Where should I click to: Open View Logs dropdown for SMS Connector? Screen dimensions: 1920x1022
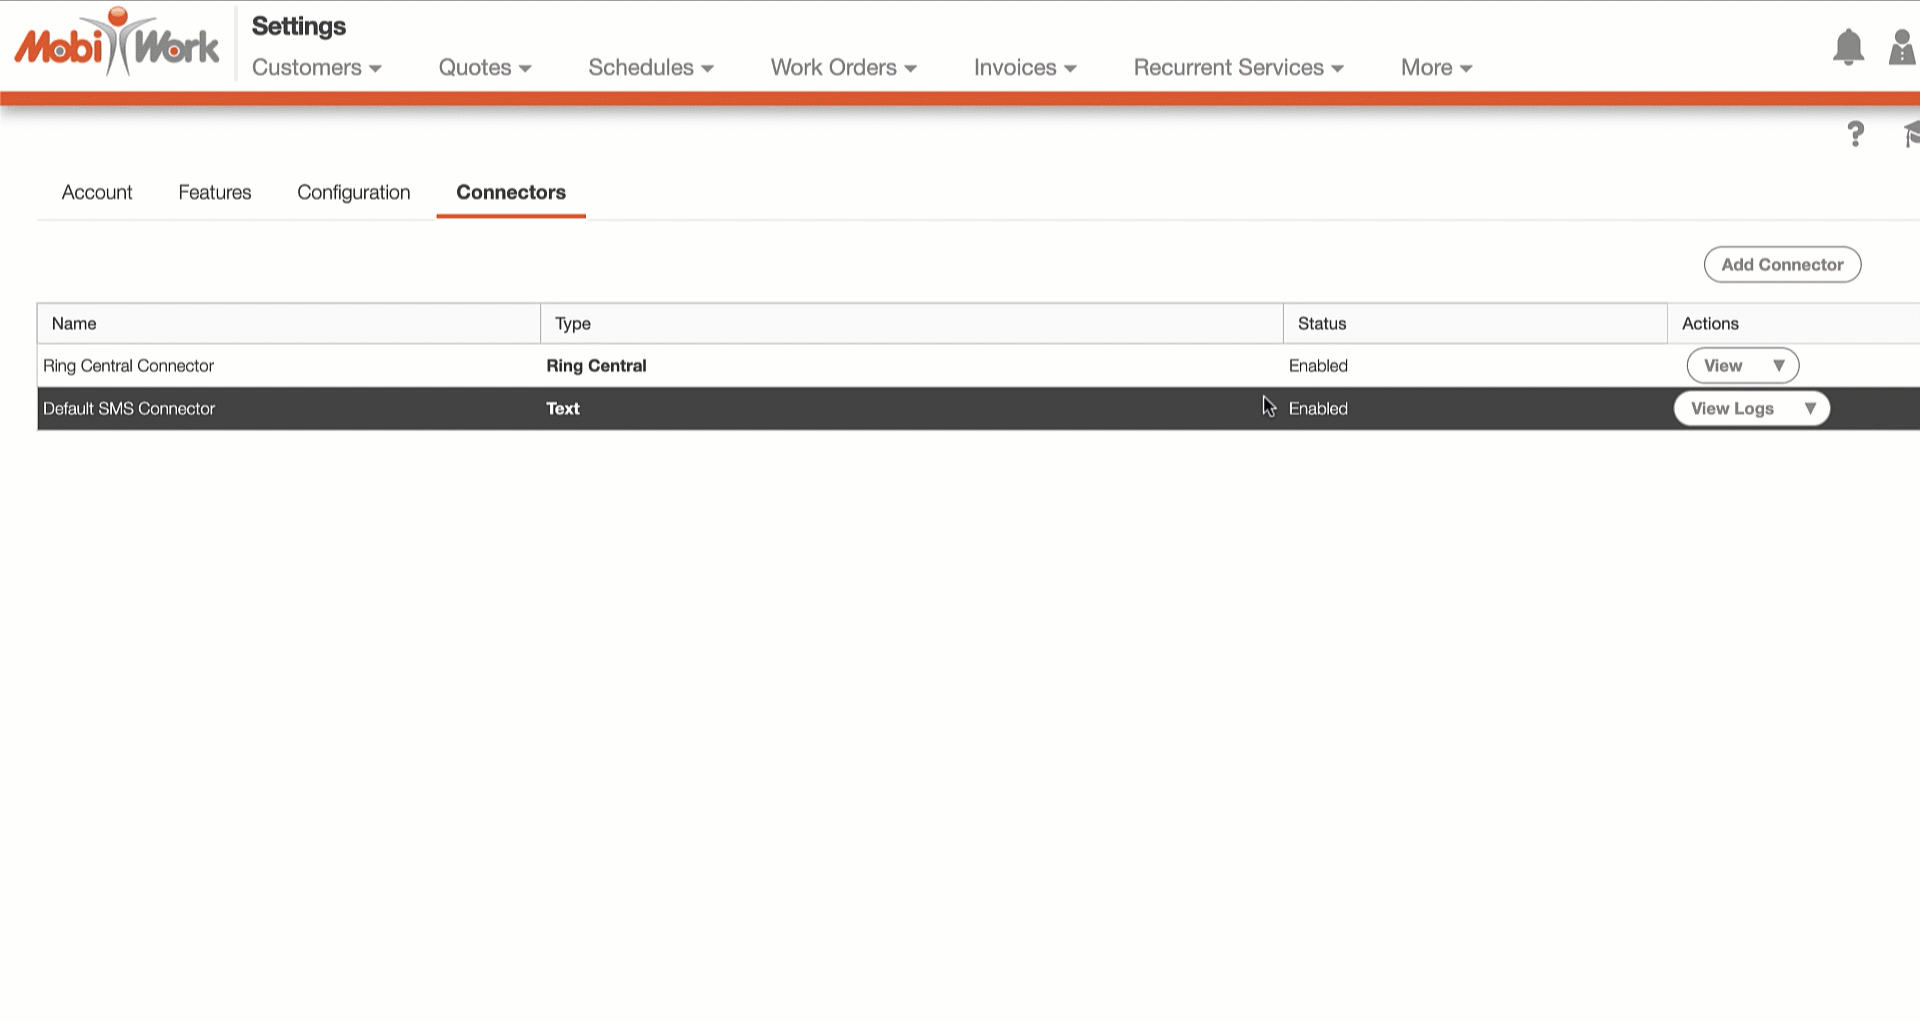click(1809, 409)
